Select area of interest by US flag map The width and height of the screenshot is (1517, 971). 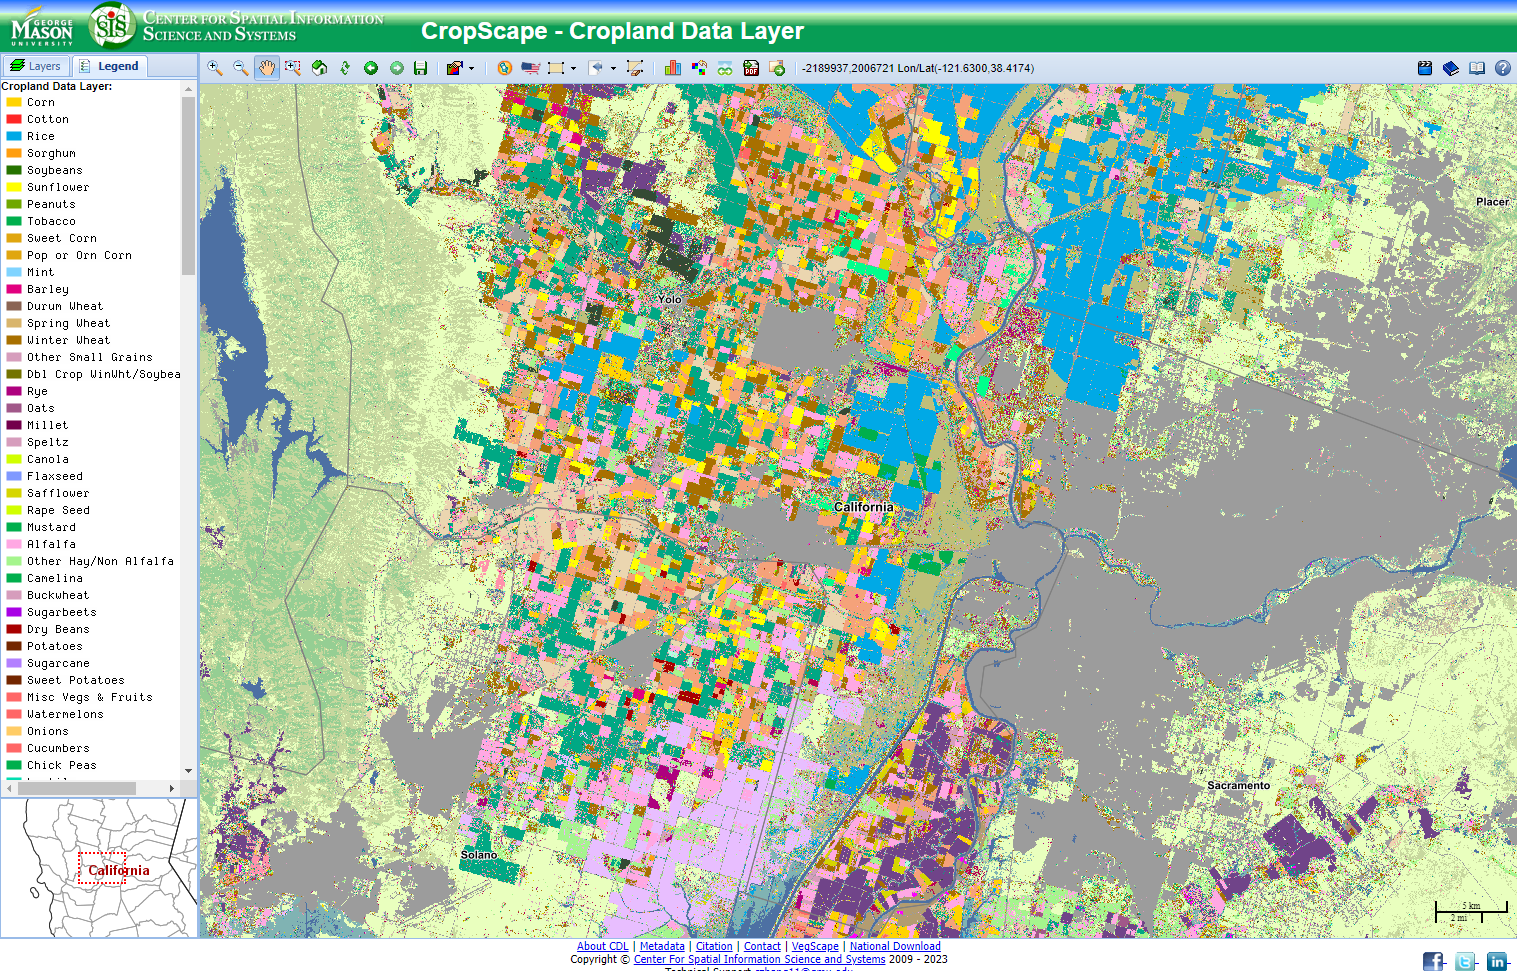(x=530, y=68)
